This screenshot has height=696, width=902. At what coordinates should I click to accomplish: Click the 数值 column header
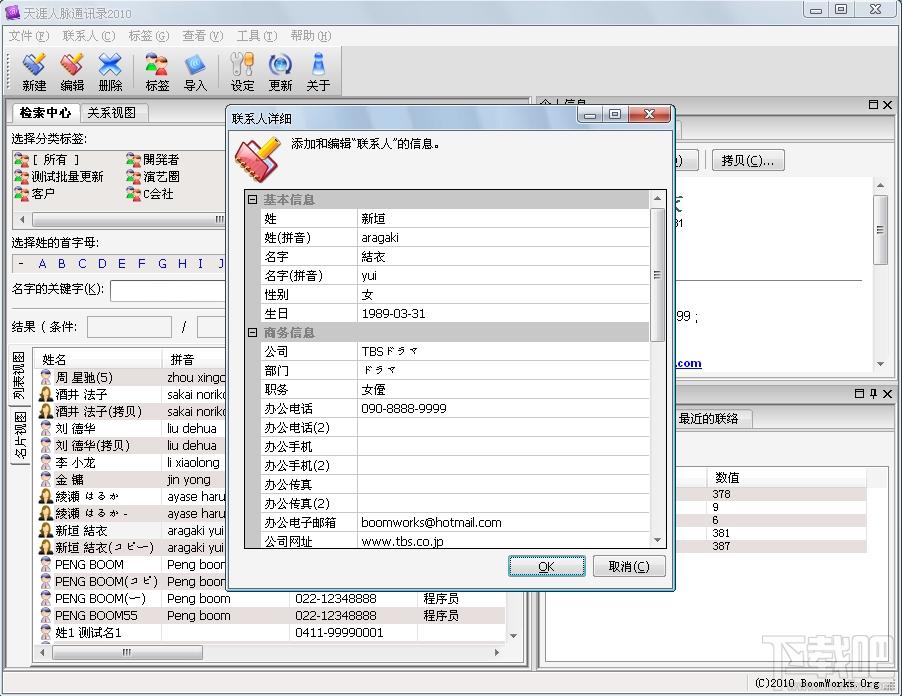coord(785,477)
